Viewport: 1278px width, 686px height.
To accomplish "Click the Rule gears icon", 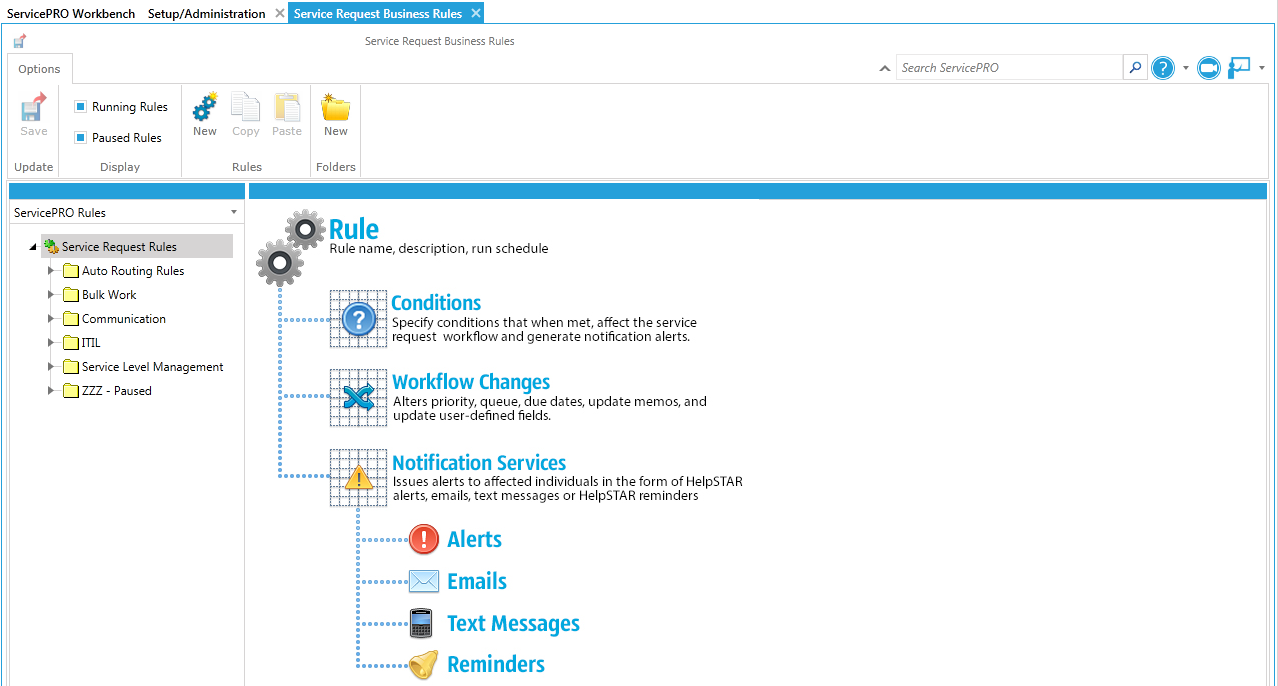I will pyautogui.click(x=291, y=247).
